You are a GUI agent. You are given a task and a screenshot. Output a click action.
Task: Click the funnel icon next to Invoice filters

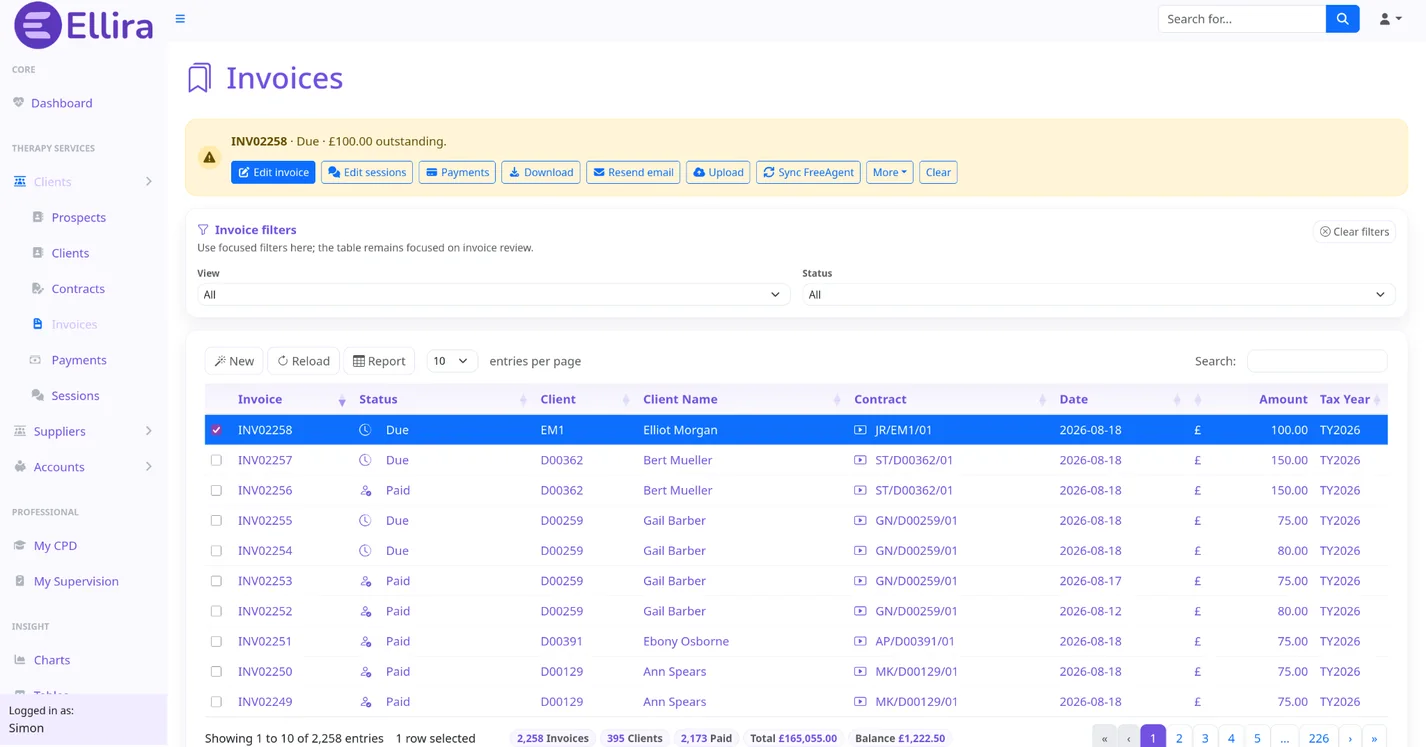coord(203,230)
